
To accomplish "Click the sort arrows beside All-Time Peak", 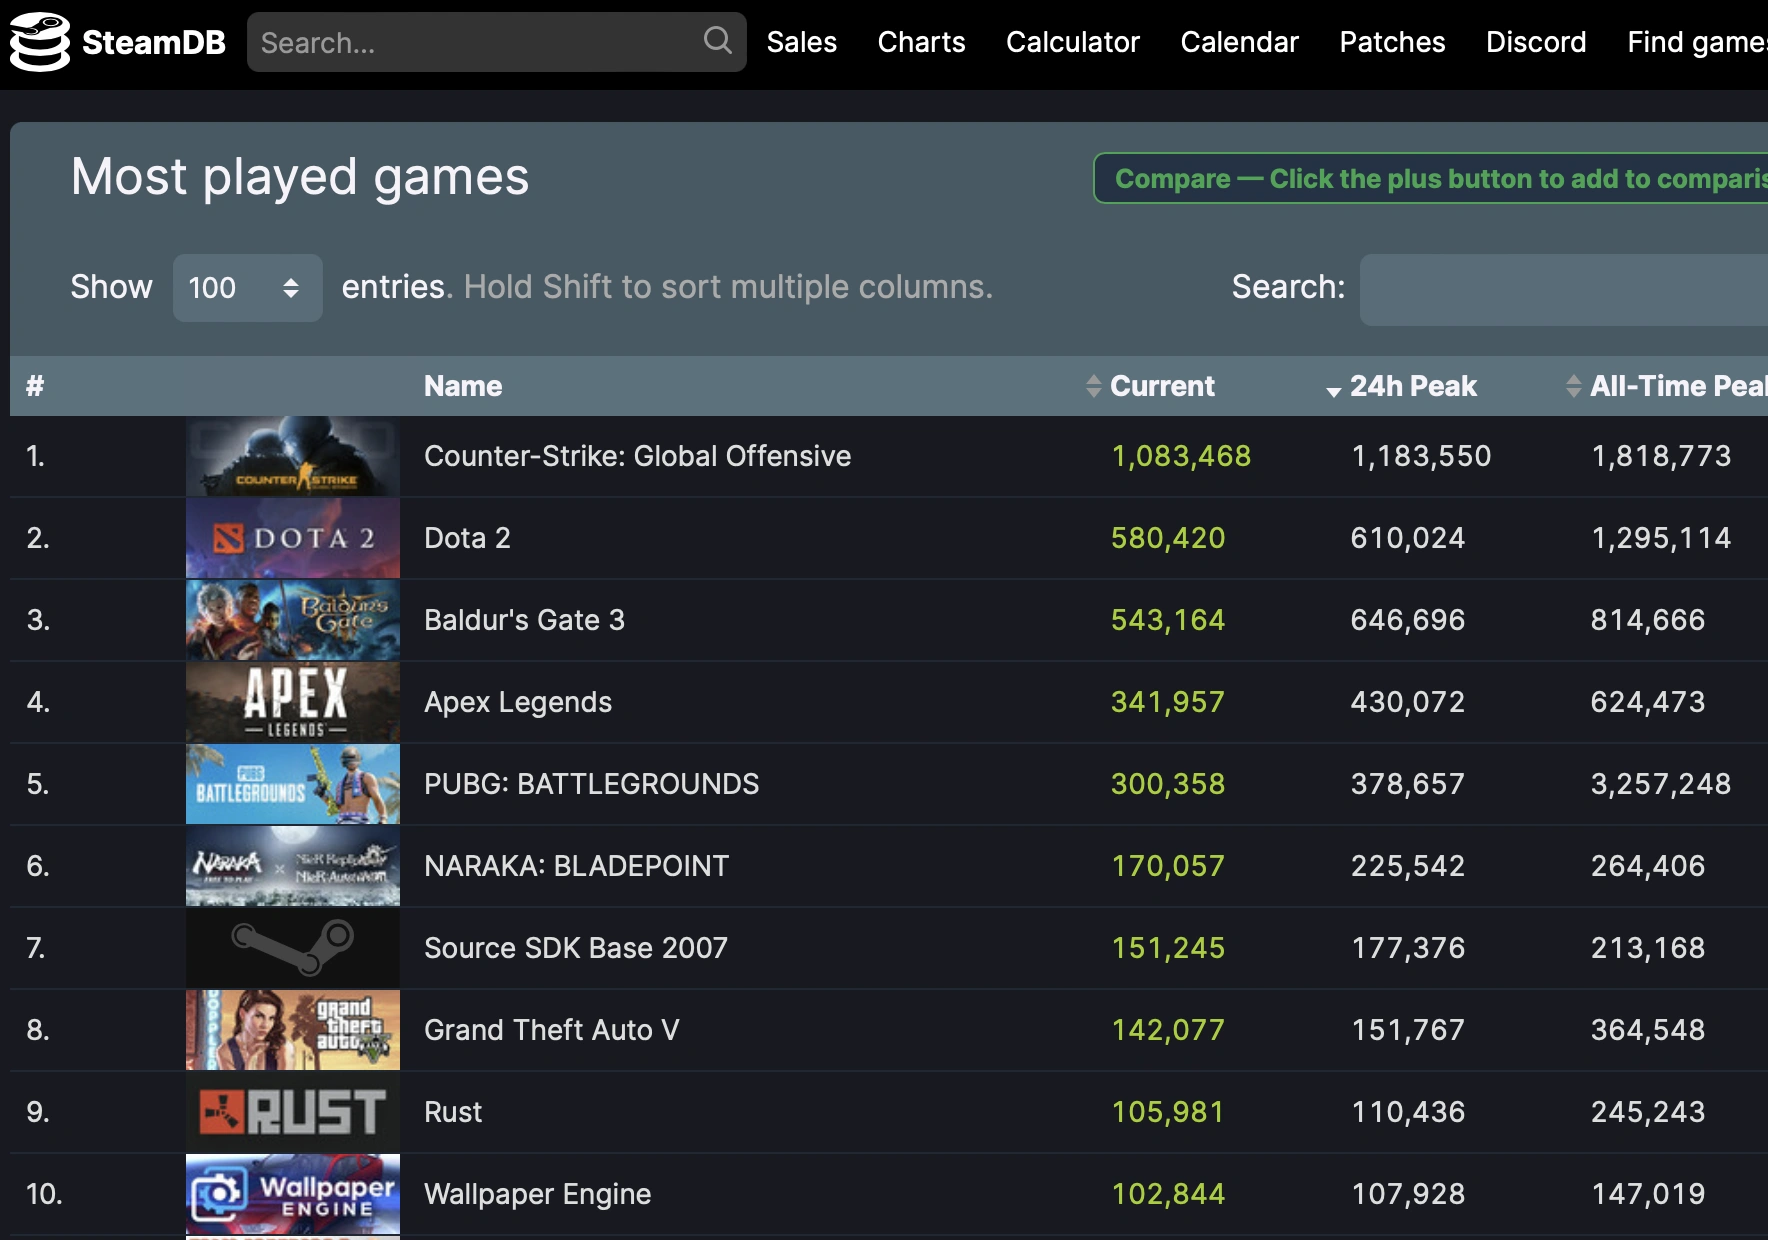I will tap(1574, 386).
